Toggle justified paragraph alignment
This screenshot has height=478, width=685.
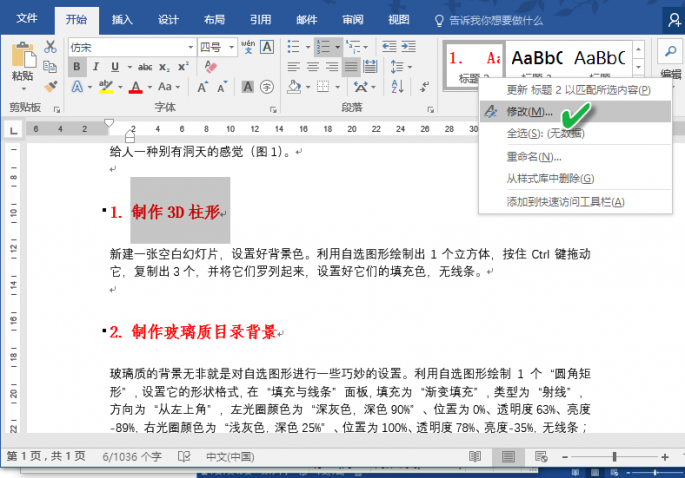tap(352, 67)
